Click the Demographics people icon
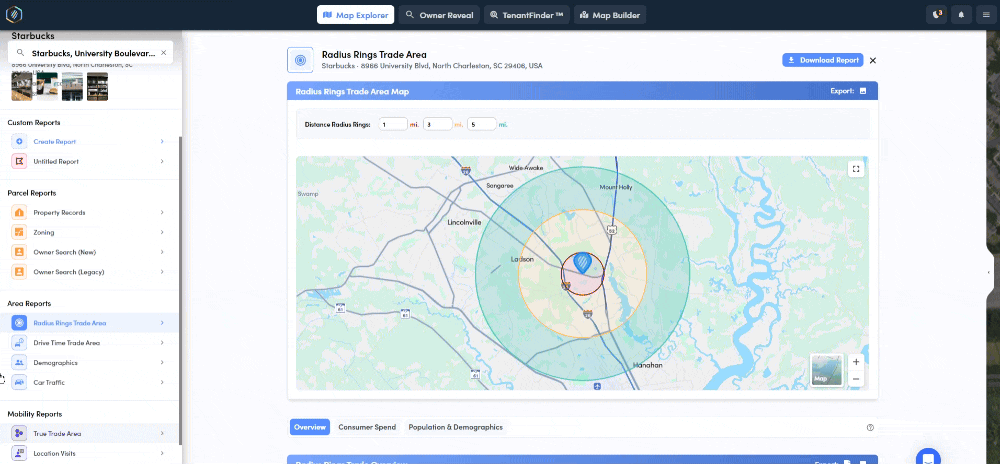The width and height of the screenshot is (1000, 464). point(19,363)
